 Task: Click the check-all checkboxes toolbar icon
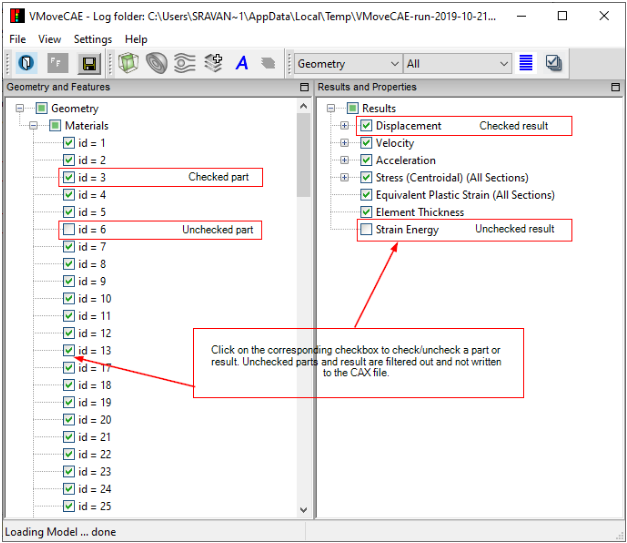coord(553,63)
